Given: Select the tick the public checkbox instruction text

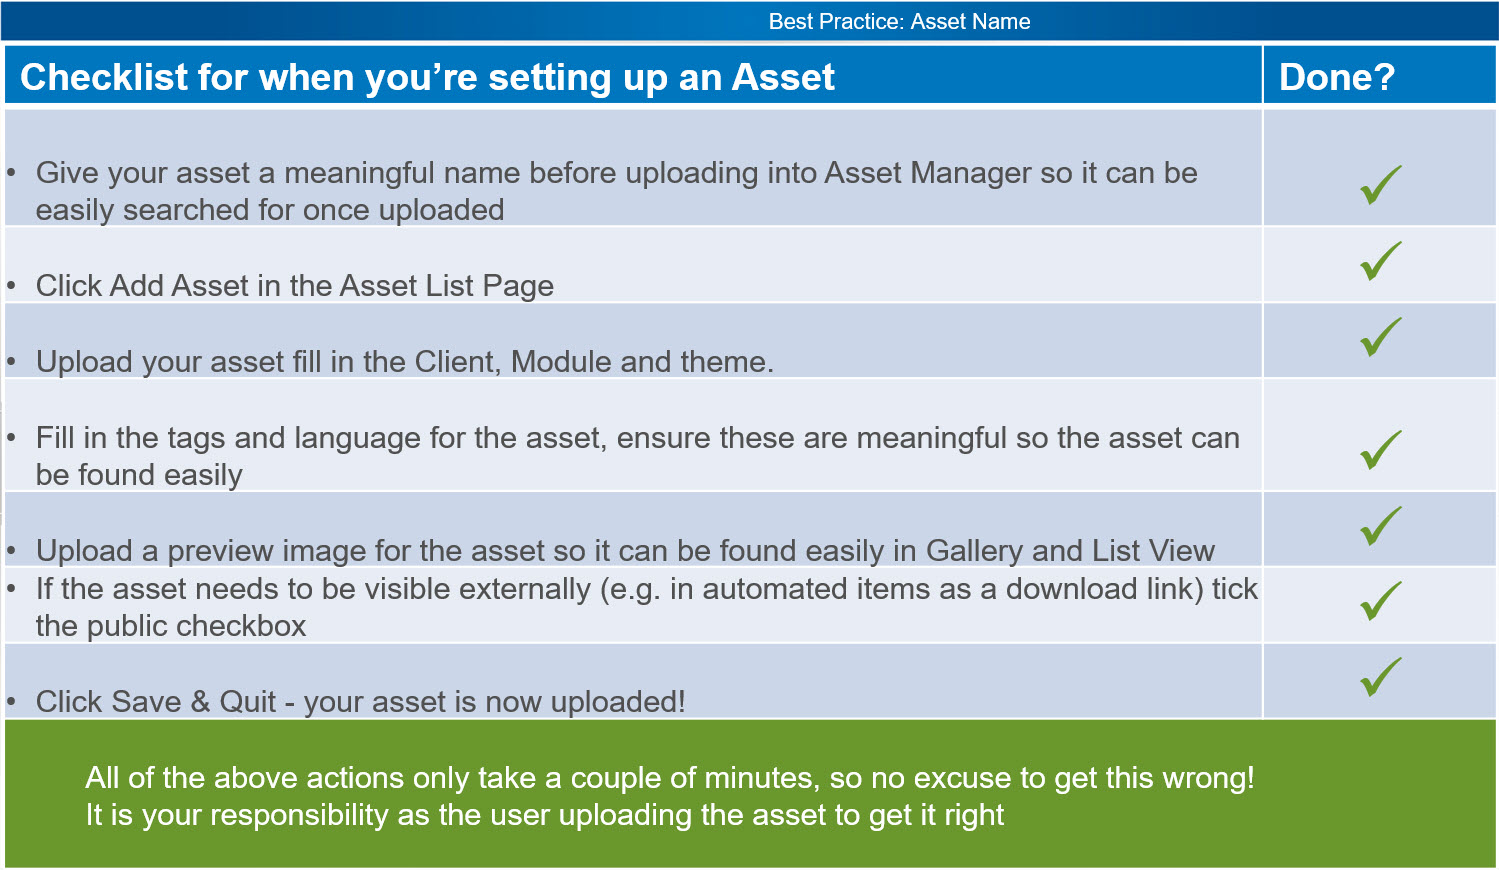Looking at the screenshot, I should [x=646, y=607].
